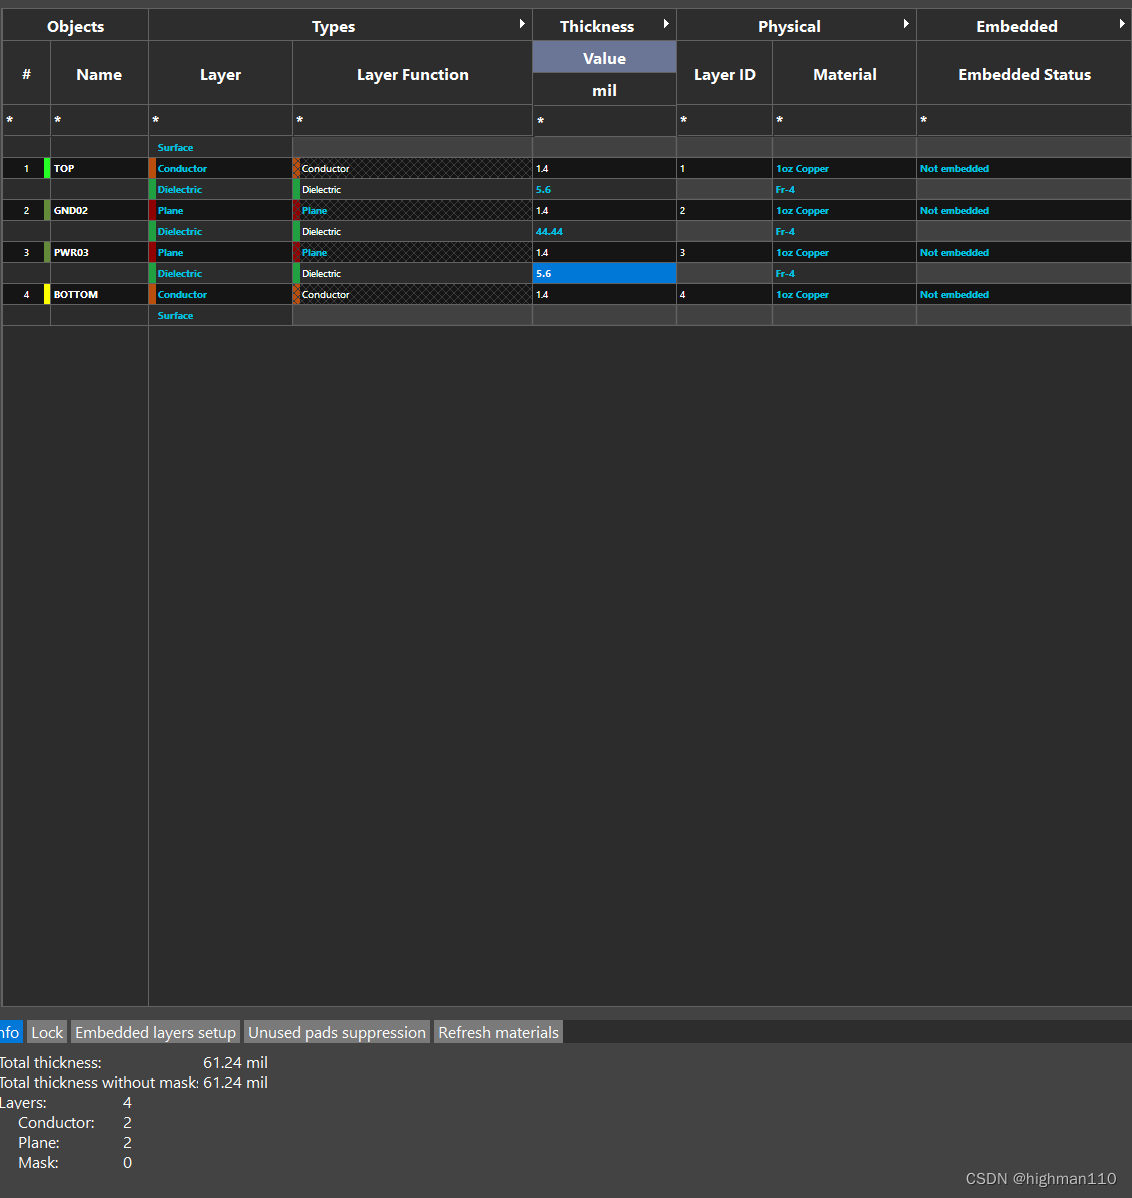Click the Material column filter field
The width and height of the screenshot is (1132, 1198).
[844, 121]
